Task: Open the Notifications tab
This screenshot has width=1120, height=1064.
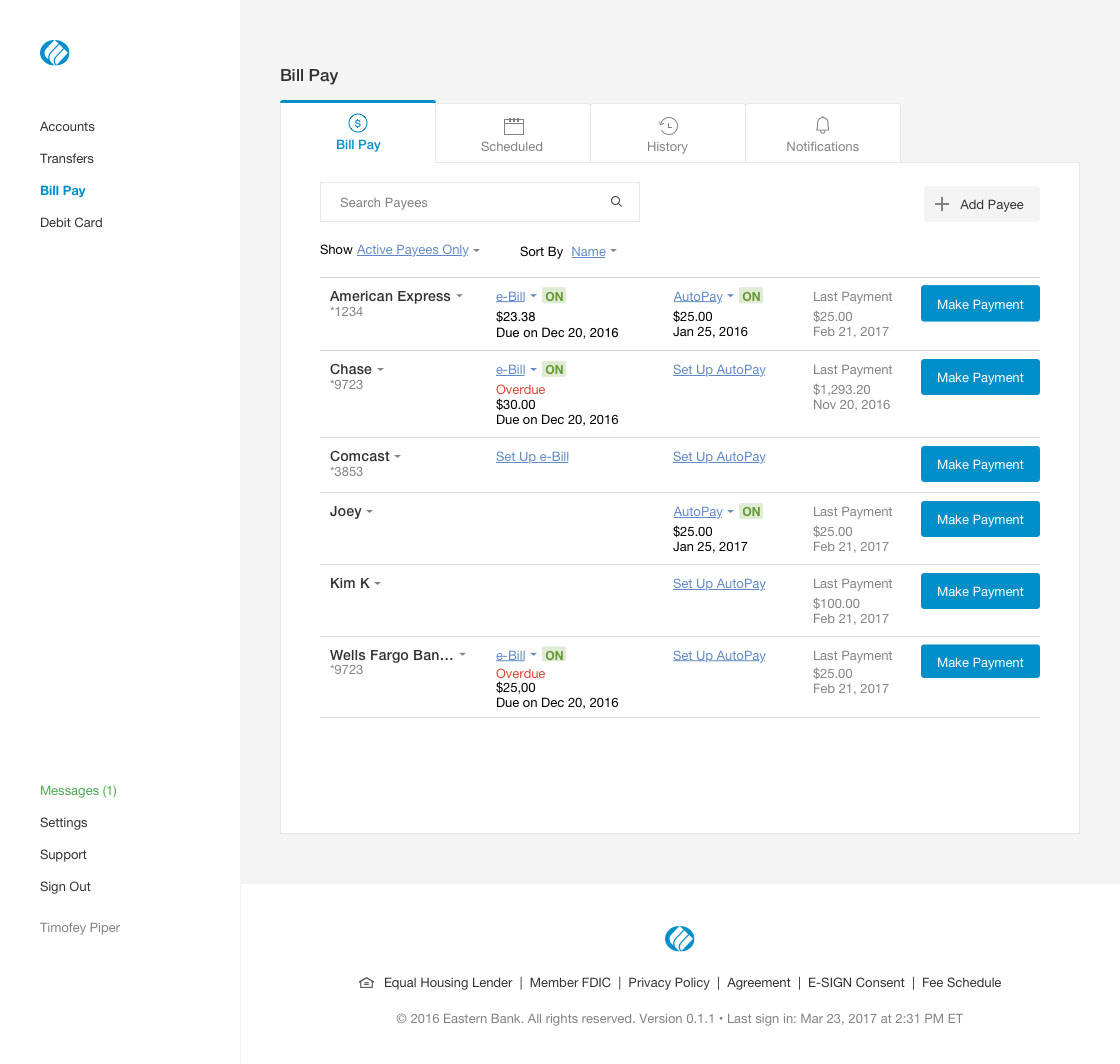Action: coord(822,134)
